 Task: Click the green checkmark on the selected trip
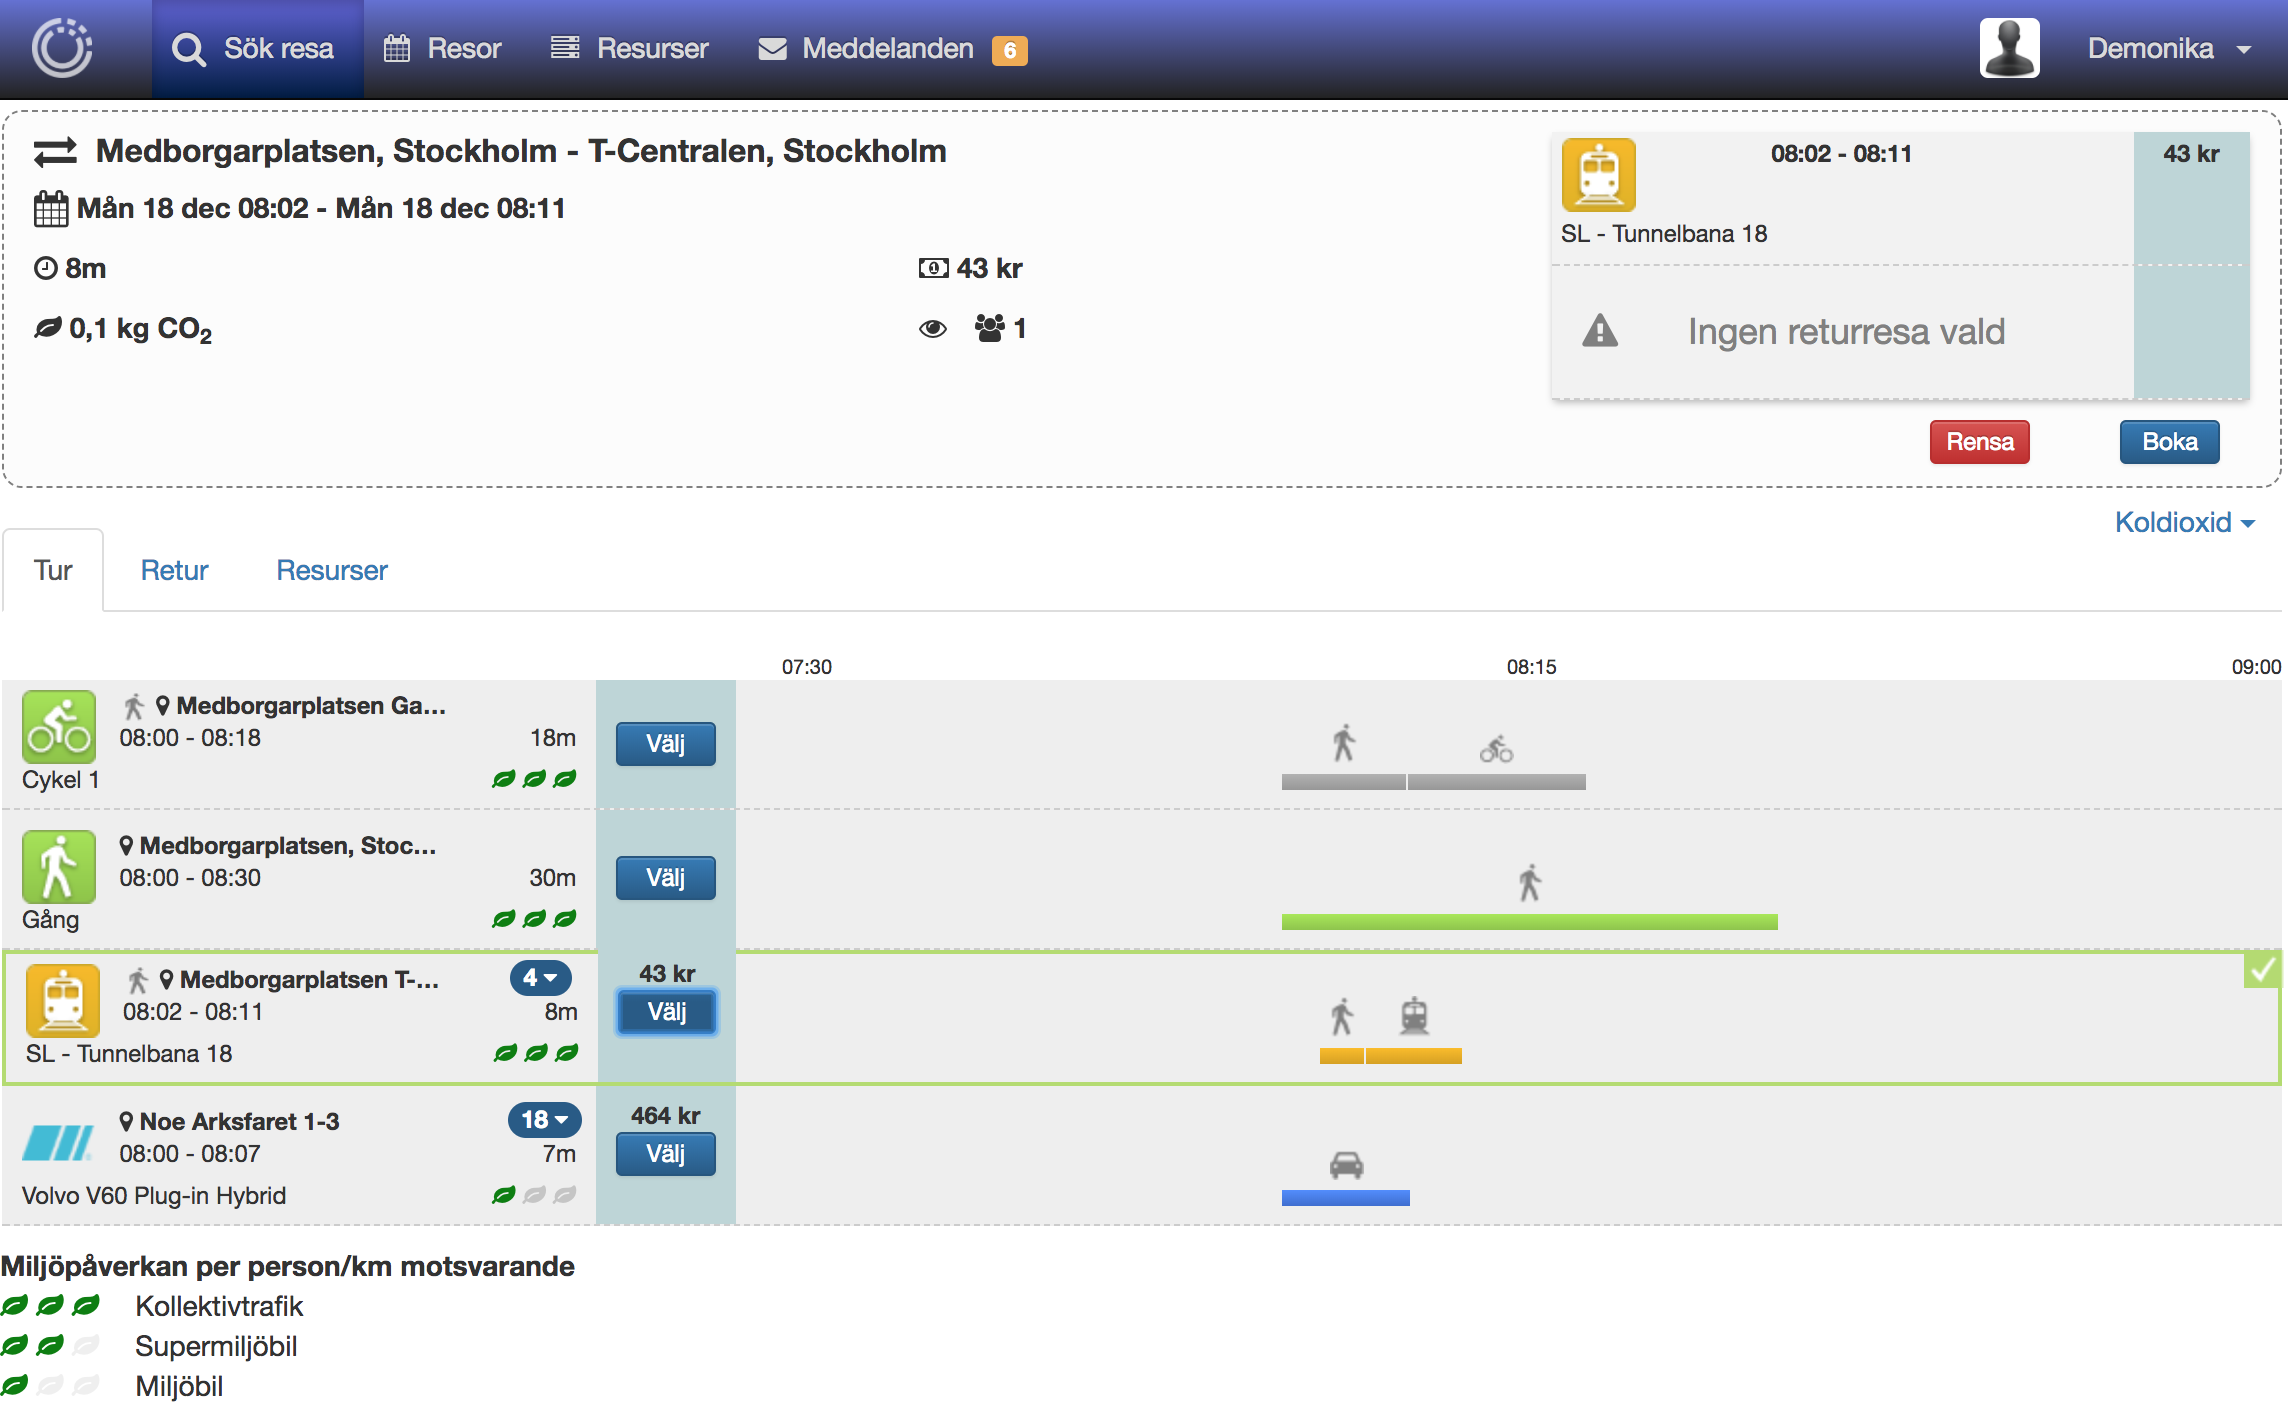point(2261,969)
